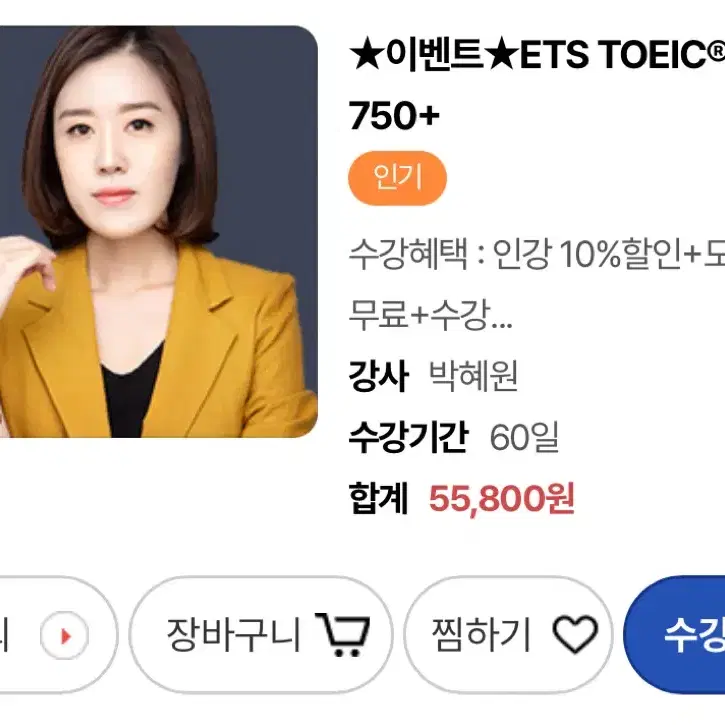Click the heart icon beside 찜하기

(575, 634)
